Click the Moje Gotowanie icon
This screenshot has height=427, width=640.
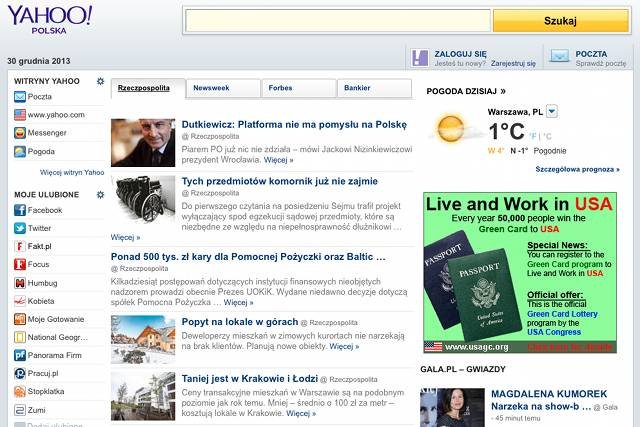pos(20,319)
